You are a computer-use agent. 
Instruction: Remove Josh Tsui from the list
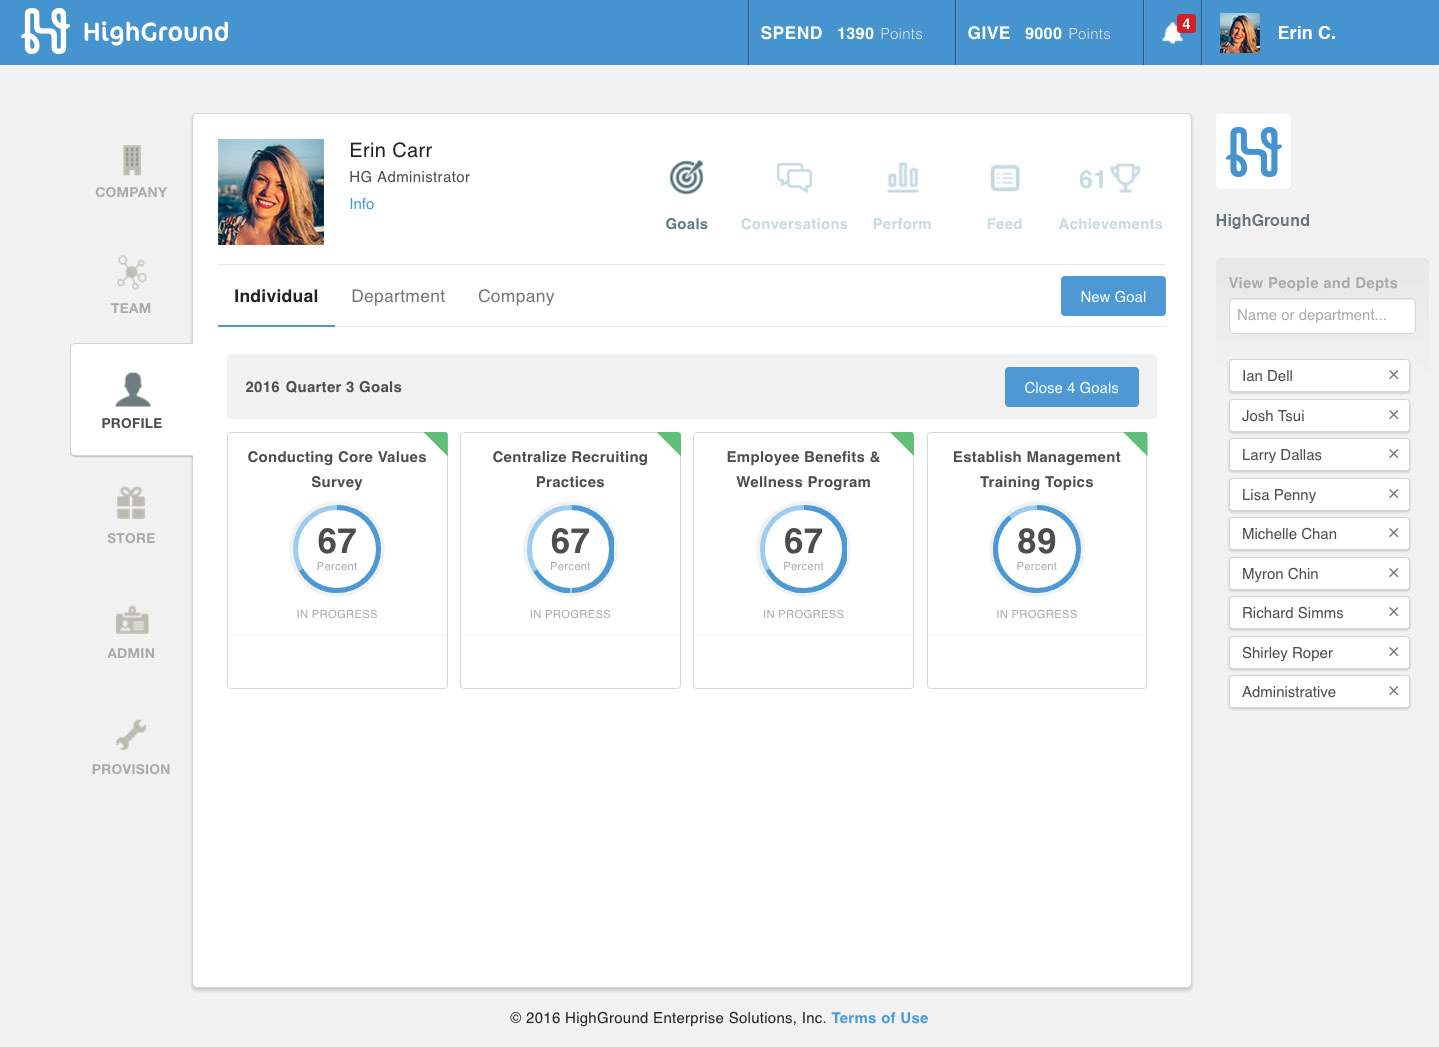pos(1393,414)
